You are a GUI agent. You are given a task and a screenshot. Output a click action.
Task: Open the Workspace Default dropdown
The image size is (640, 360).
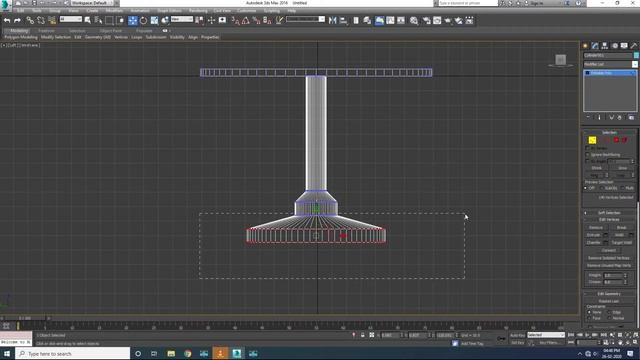[93, 3]
